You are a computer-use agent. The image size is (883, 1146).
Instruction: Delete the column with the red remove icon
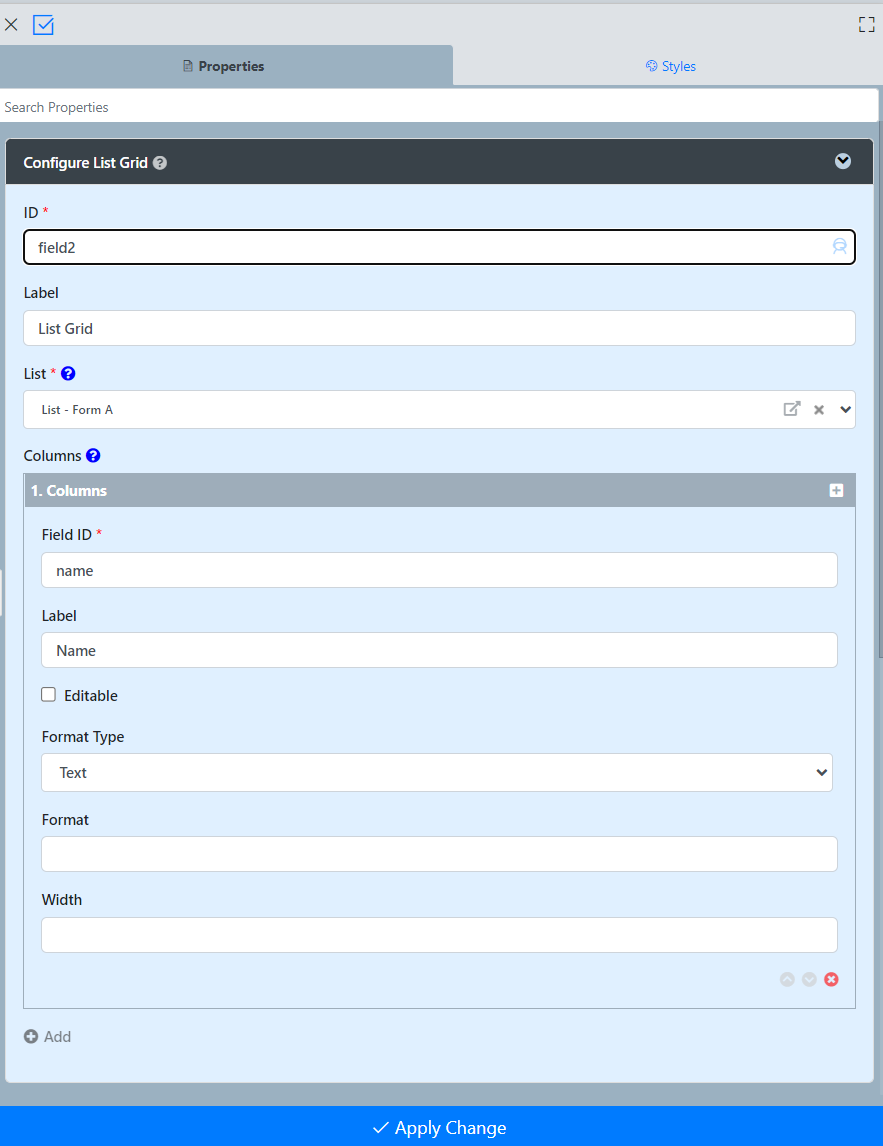831,979
